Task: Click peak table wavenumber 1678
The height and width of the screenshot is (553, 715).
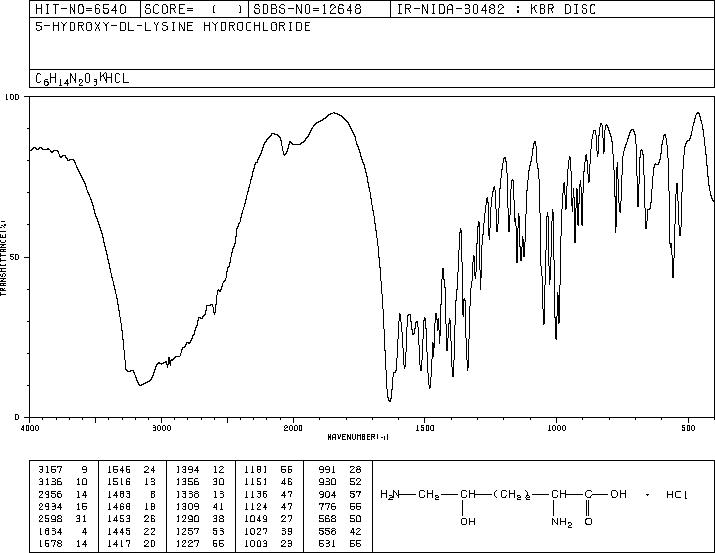Action: (x=50, y=543)
